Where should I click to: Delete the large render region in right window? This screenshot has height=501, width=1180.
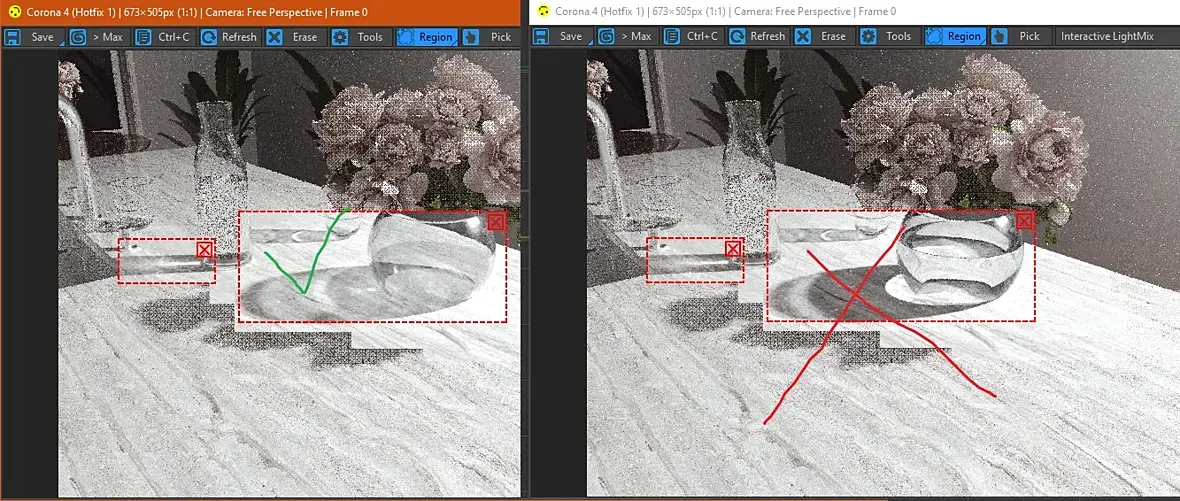click(x=1023, y=220)
